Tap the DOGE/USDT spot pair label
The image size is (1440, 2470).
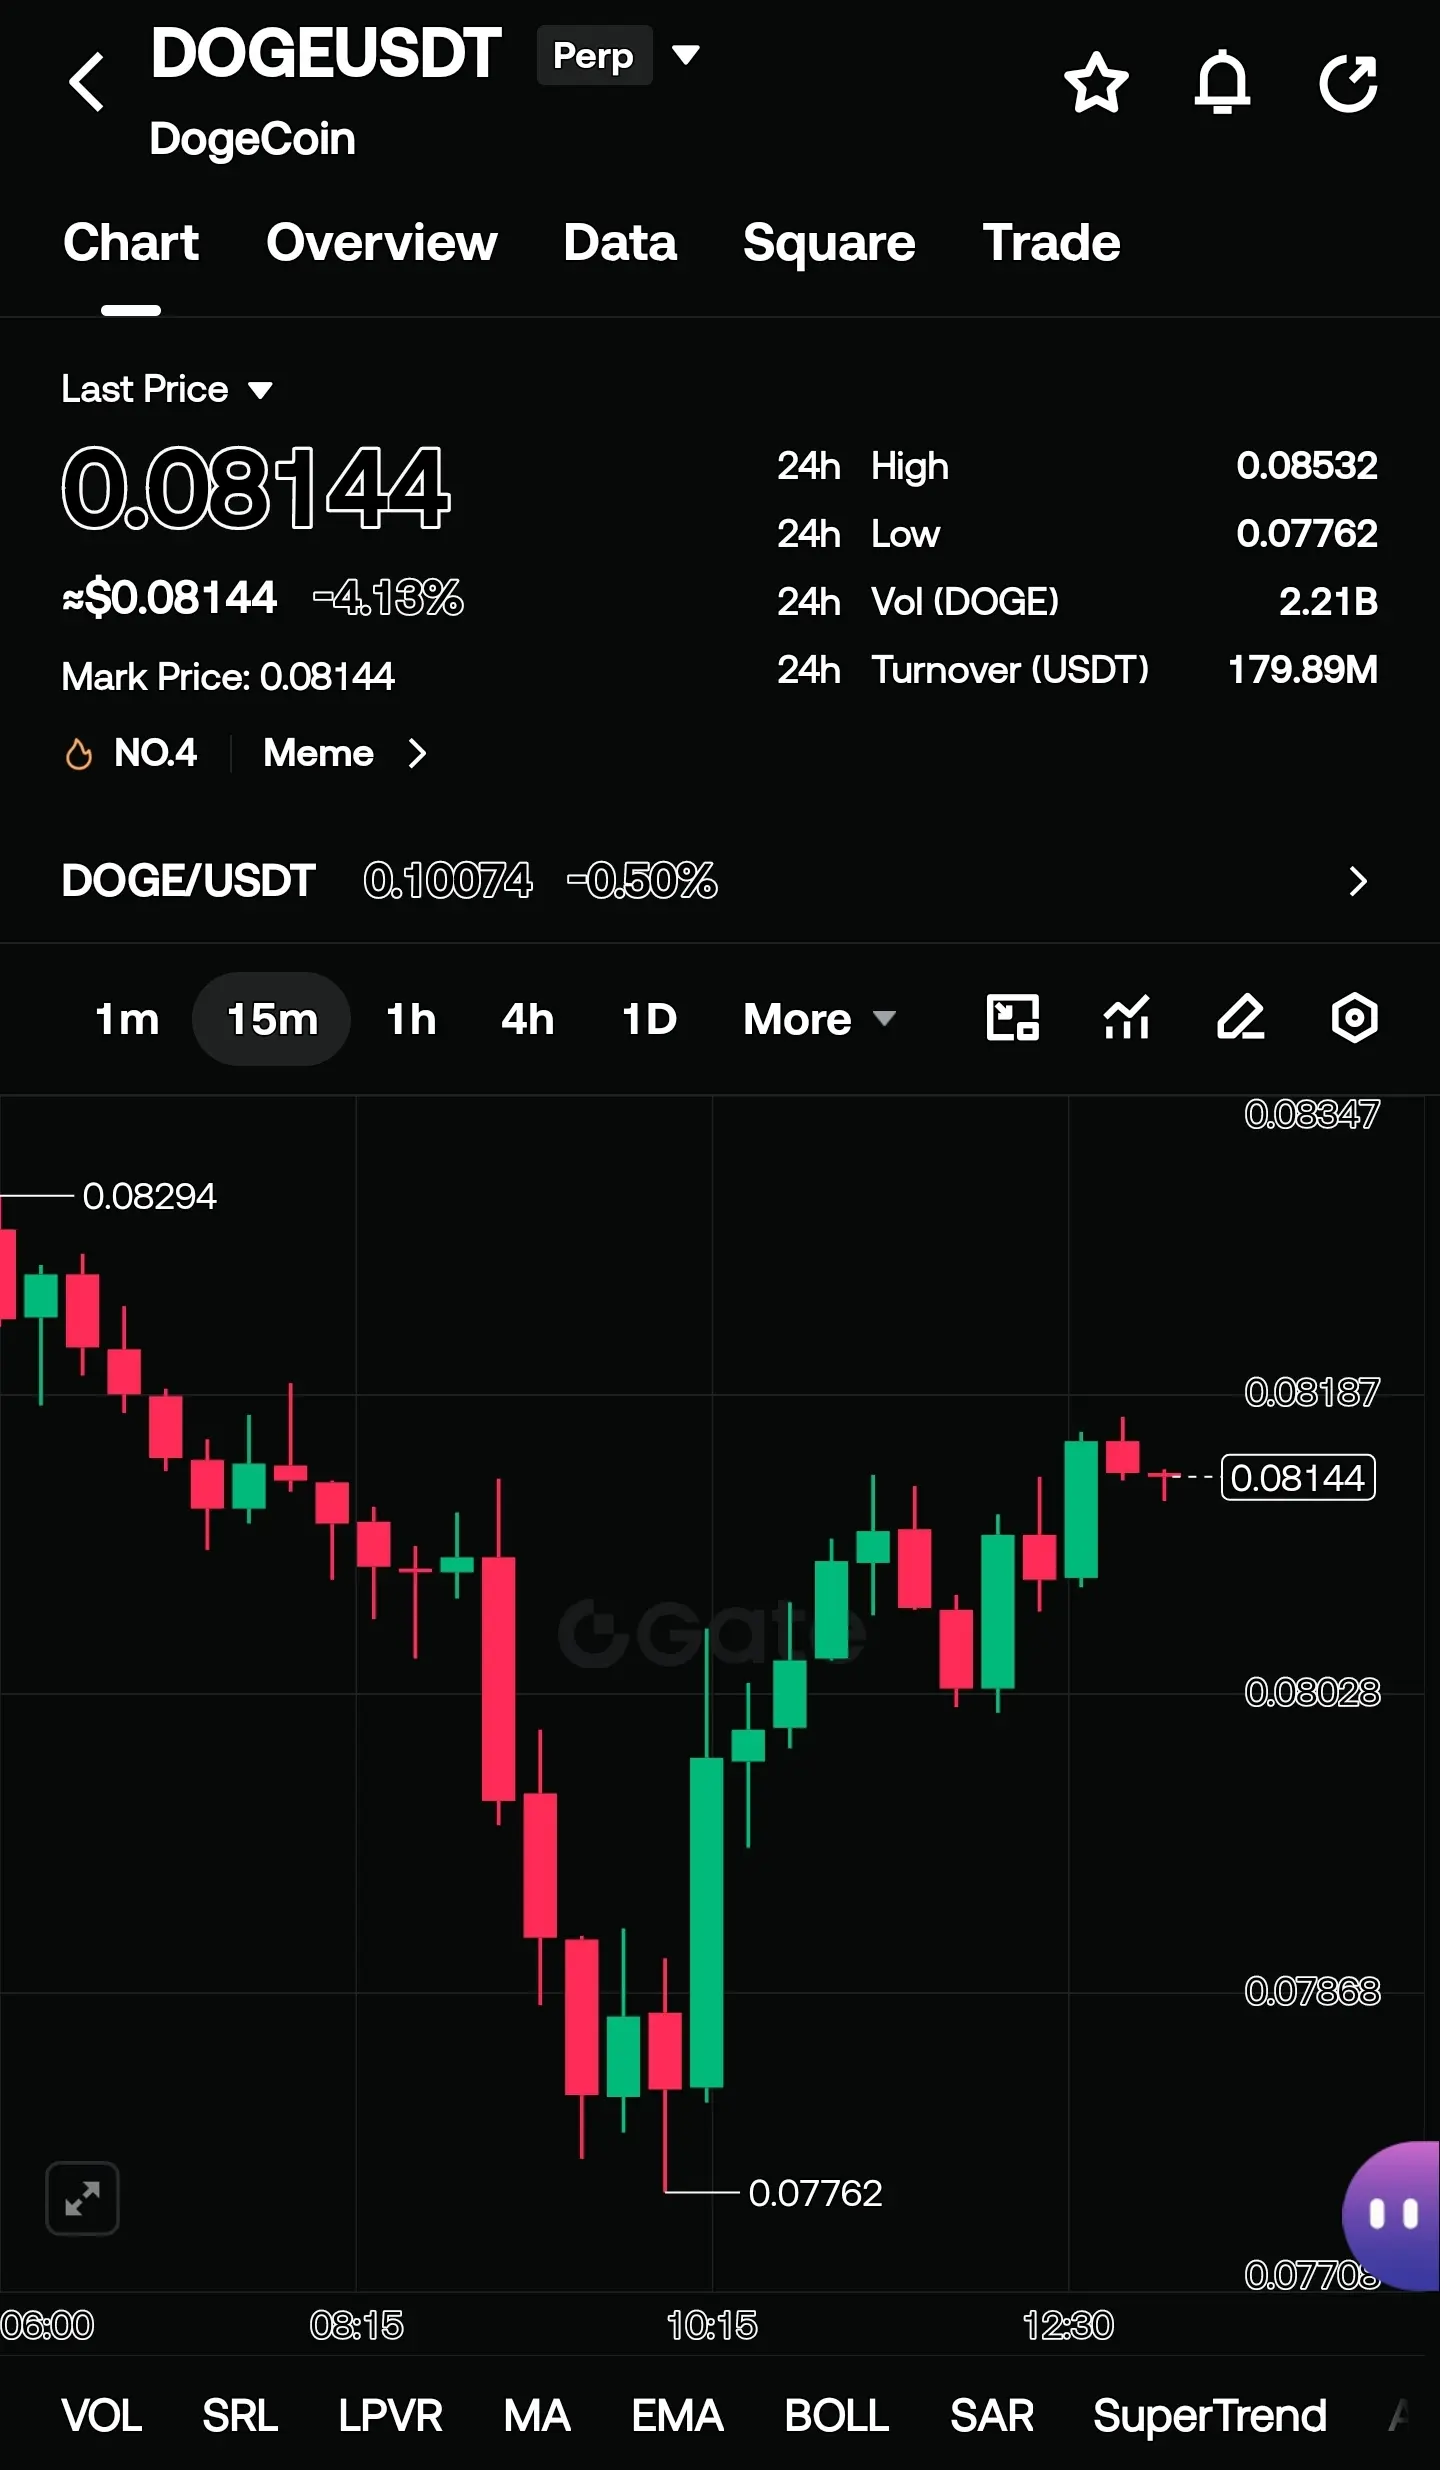(188, 881)
